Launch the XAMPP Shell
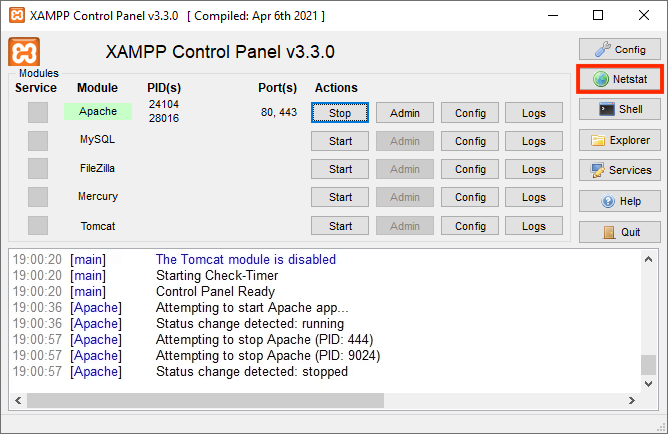Image resolution: width=668 pixels, height=434 pixels. (x=620, y=109)
